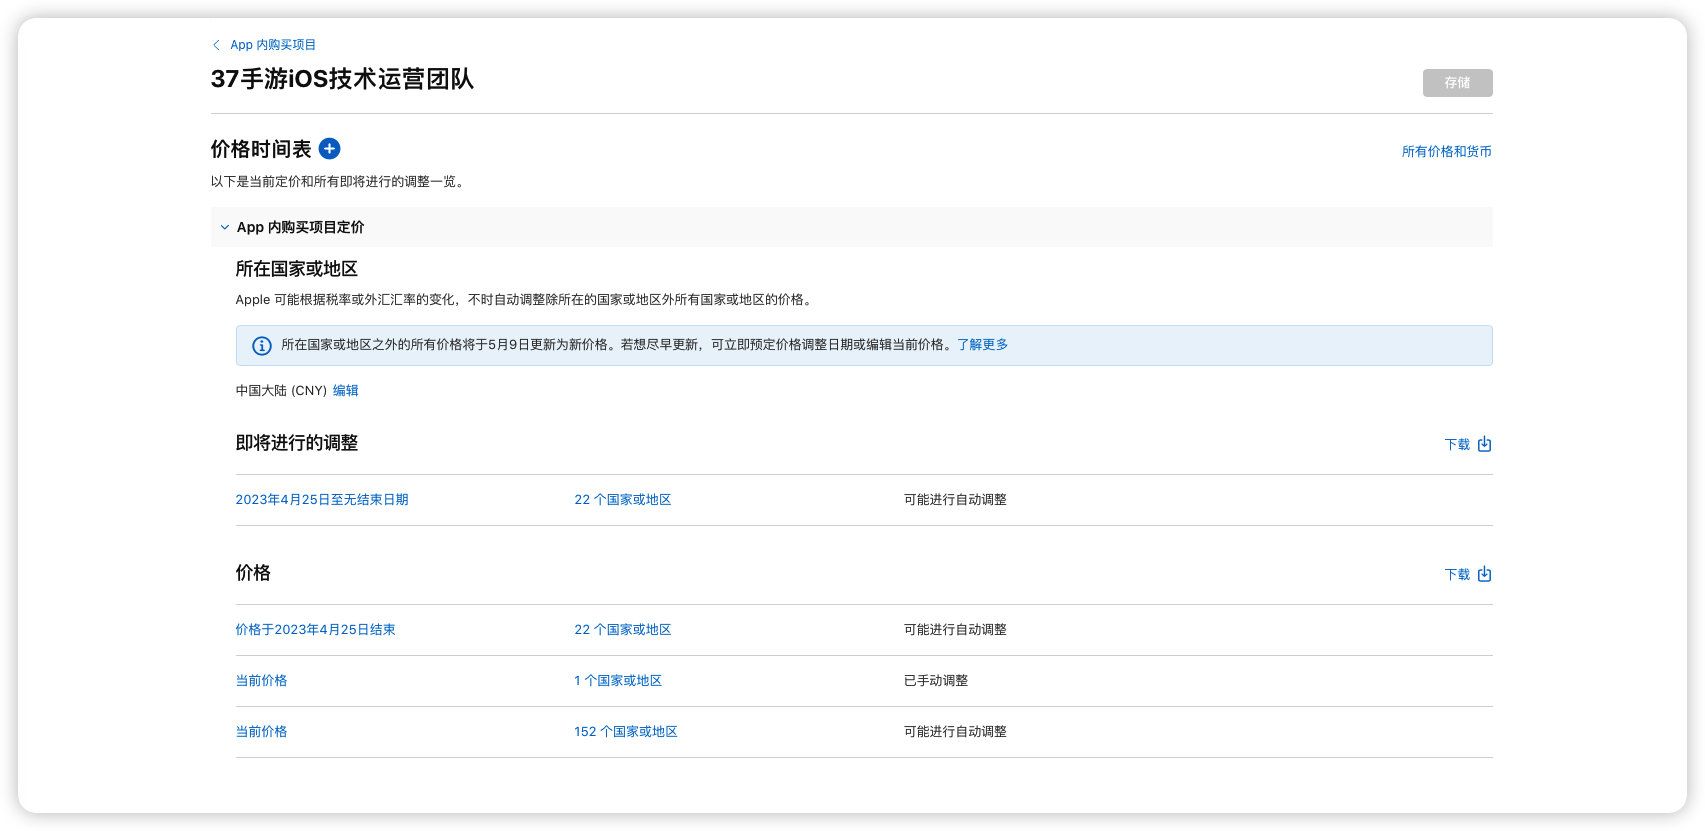Click download icon beside 即将进行的调整
The width and height of the screenshot is (1705, 831).
1485,444
